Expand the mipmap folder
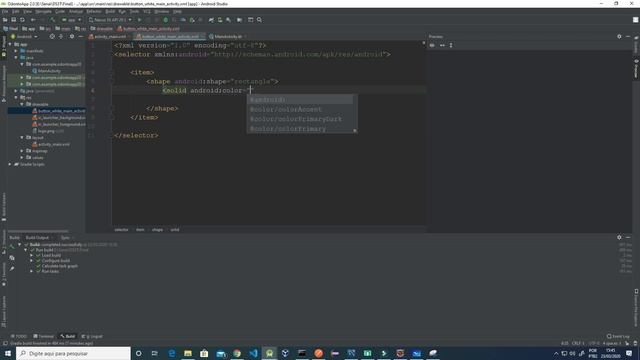This screenshot has width=640, height=360. point(22,151)
